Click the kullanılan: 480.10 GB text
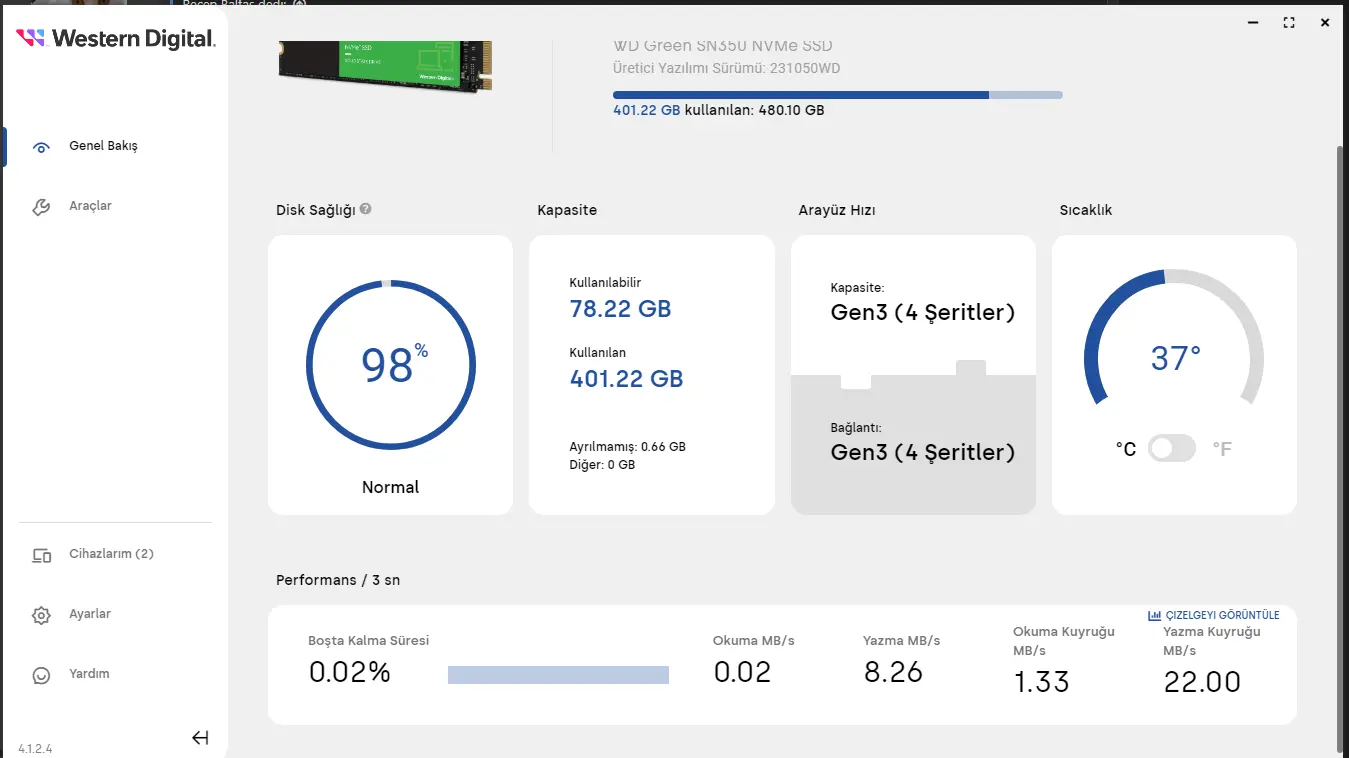The image size is (1349, 758). click(754, 110)
